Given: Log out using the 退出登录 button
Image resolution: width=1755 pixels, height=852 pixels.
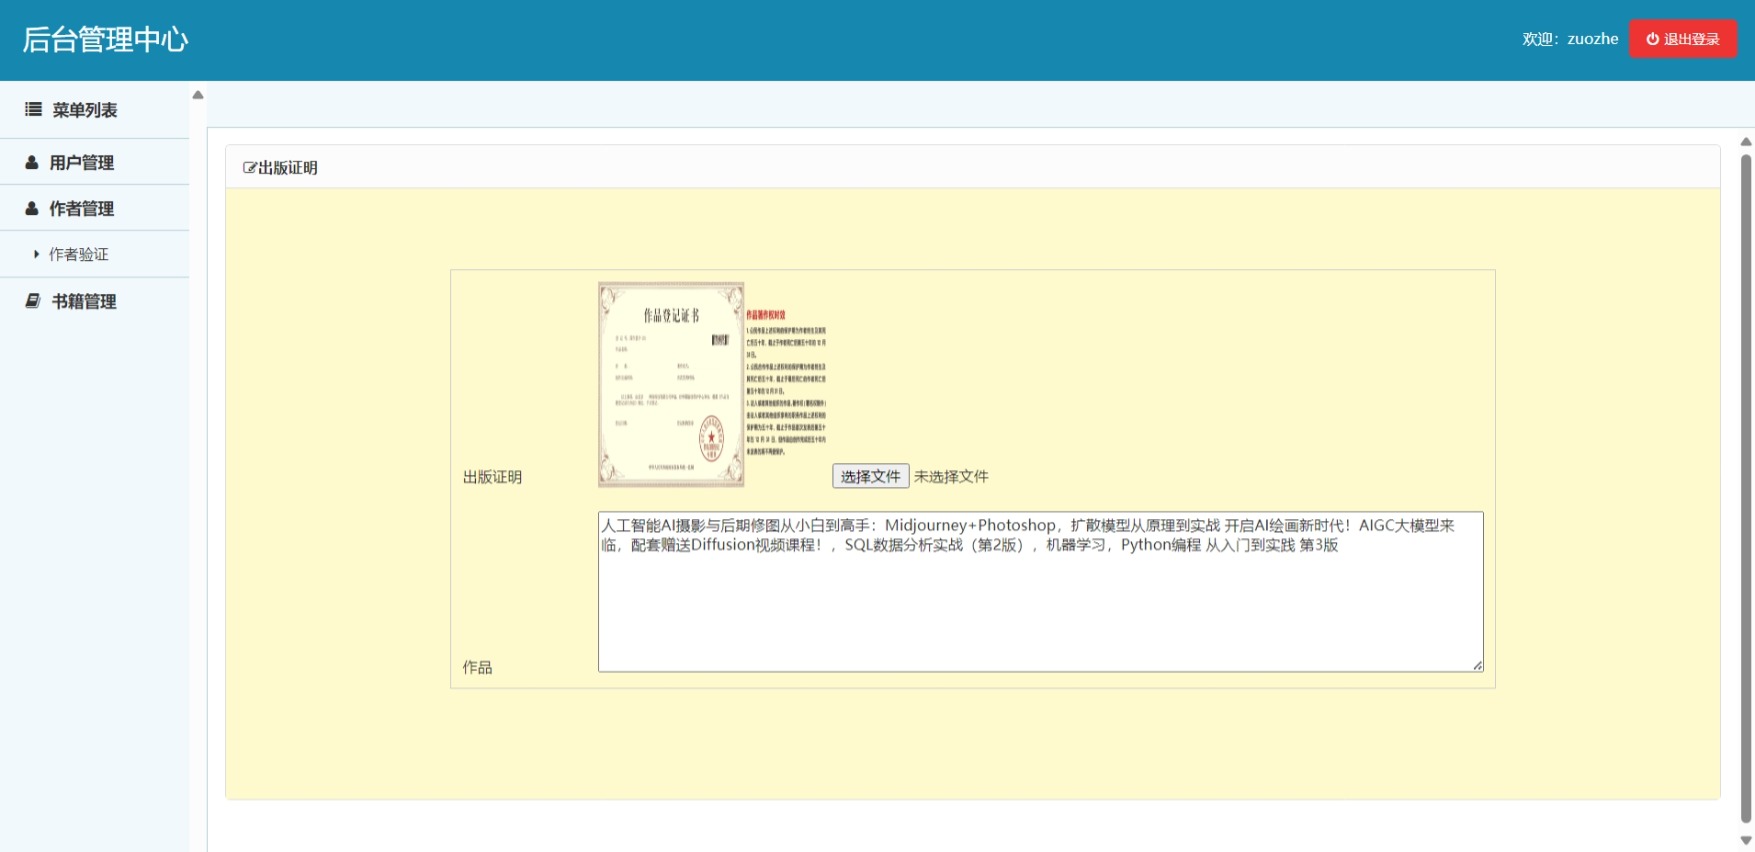Looking at the screenshot, I should point(1682,39).
